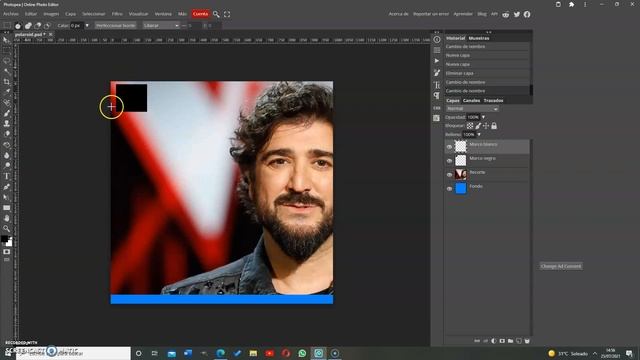Click the red Cuenta button
Screen dimensions: 640x360
[200, 14]
